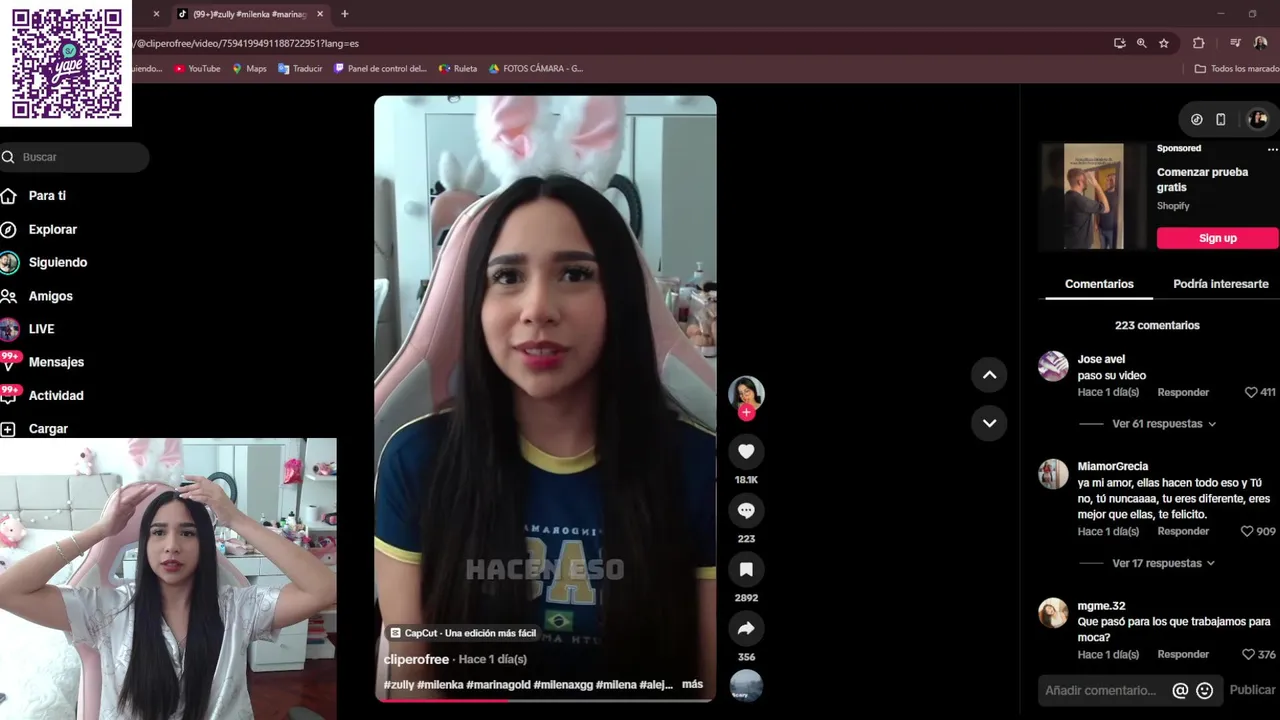Screen dimensions: 1280x720
Task: Expand video description with más
Action: coord(692,685)
